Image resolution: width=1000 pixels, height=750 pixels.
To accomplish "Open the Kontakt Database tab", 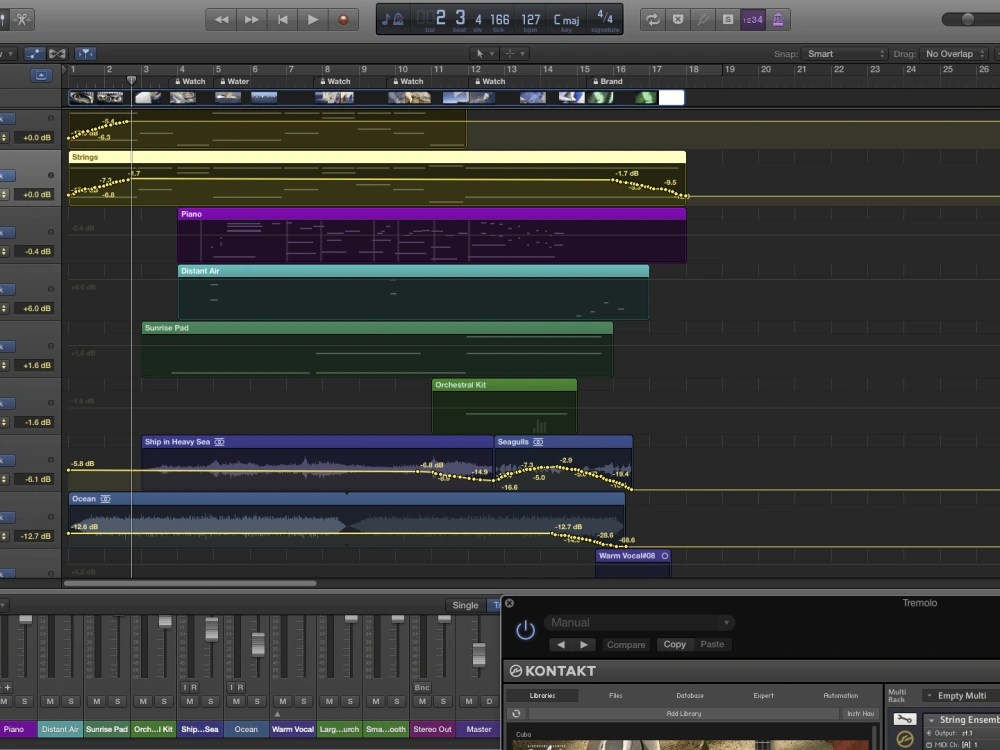I will 689,696.
